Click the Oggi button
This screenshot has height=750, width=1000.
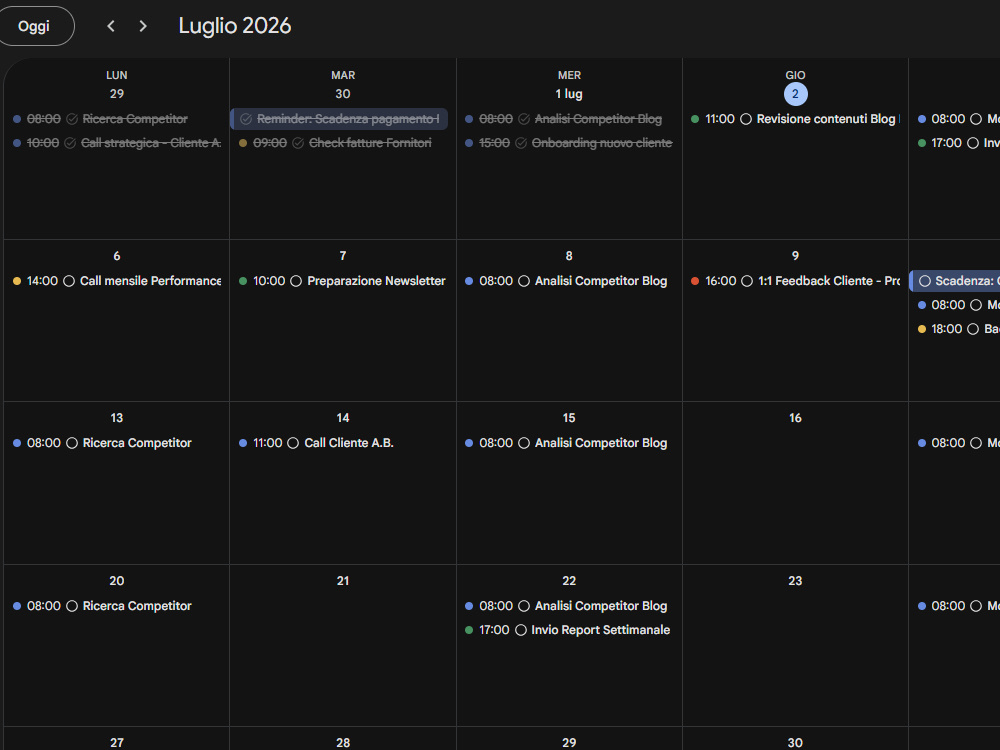pos(35,26)
